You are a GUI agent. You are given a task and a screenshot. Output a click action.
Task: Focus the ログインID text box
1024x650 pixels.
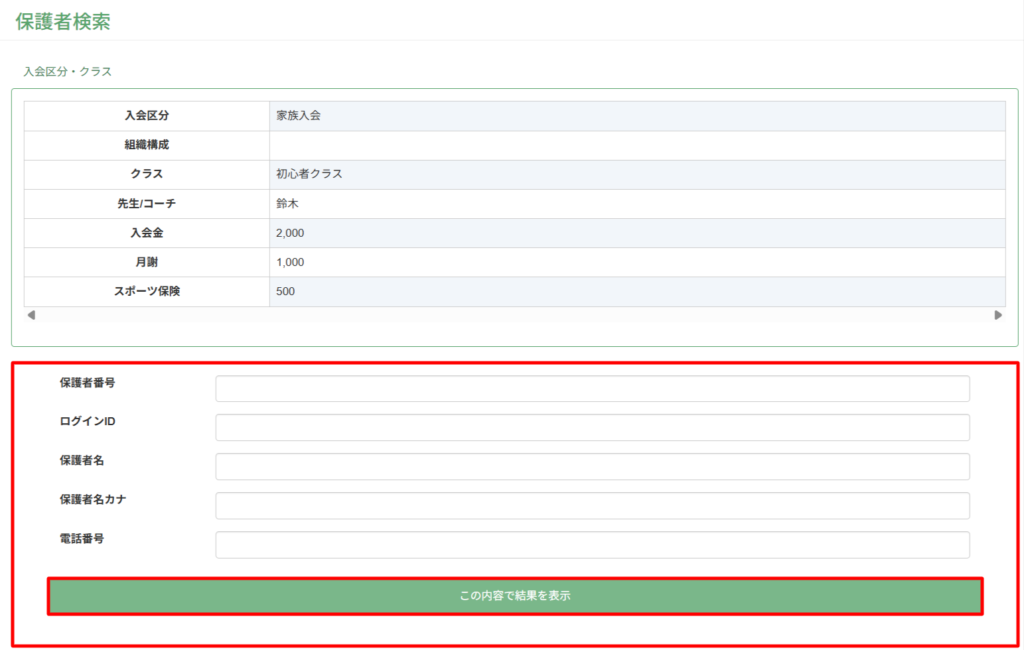coord(592,427)
